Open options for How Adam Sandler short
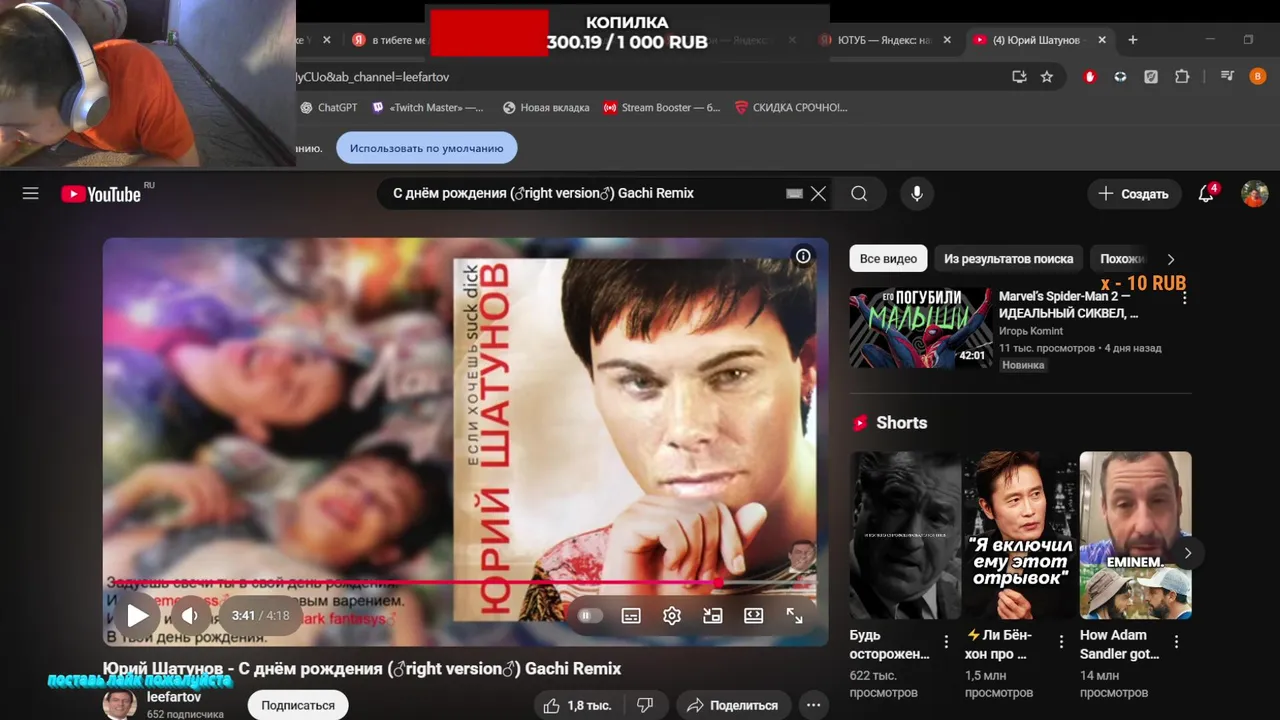The width and height of the screenshot is (1280, 720). pyautogui.click(x=1176, y=642)
